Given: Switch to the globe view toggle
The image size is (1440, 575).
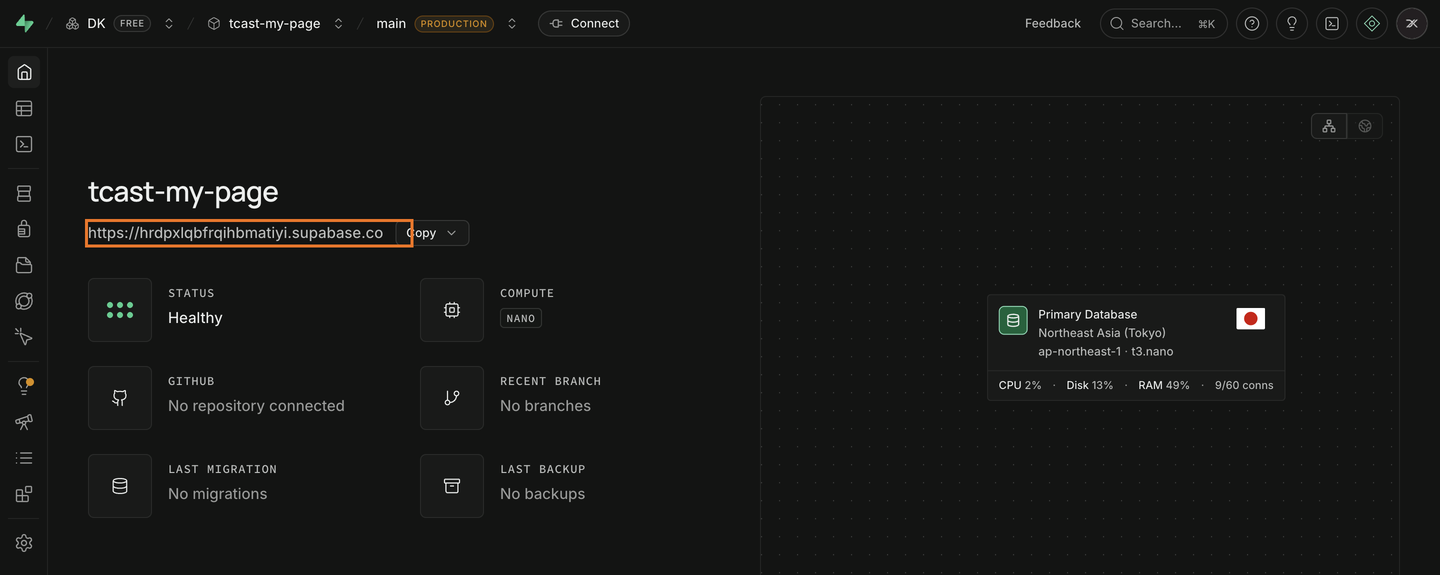Looking at the screenshot, I should [x=1364, y=125].
